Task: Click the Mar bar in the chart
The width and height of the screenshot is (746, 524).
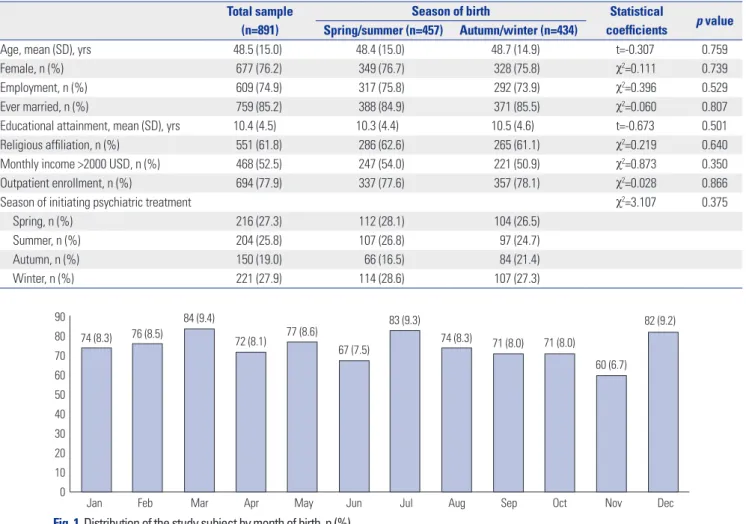Action: 199,410
